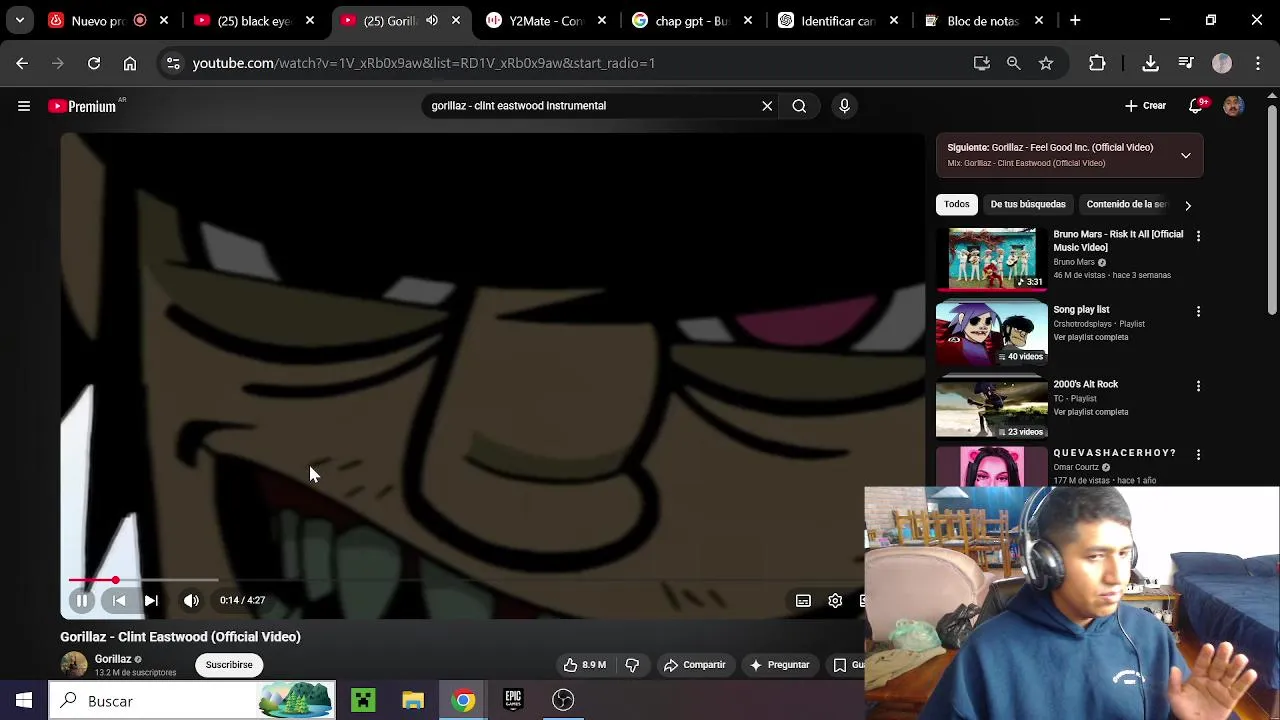Viewport: 1280px width, 720px height.
Task: Open Chrome media controls icon
Action: pos(1186,63)
